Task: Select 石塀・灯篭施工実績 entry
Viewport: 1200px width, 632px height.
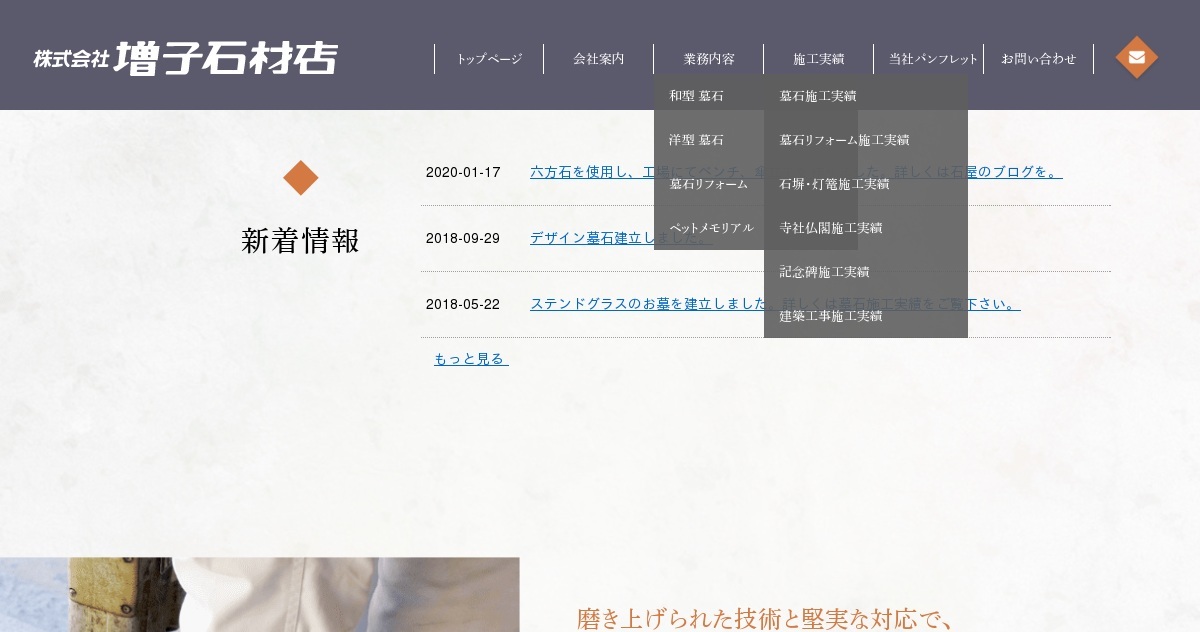Action: pos(866,184)
